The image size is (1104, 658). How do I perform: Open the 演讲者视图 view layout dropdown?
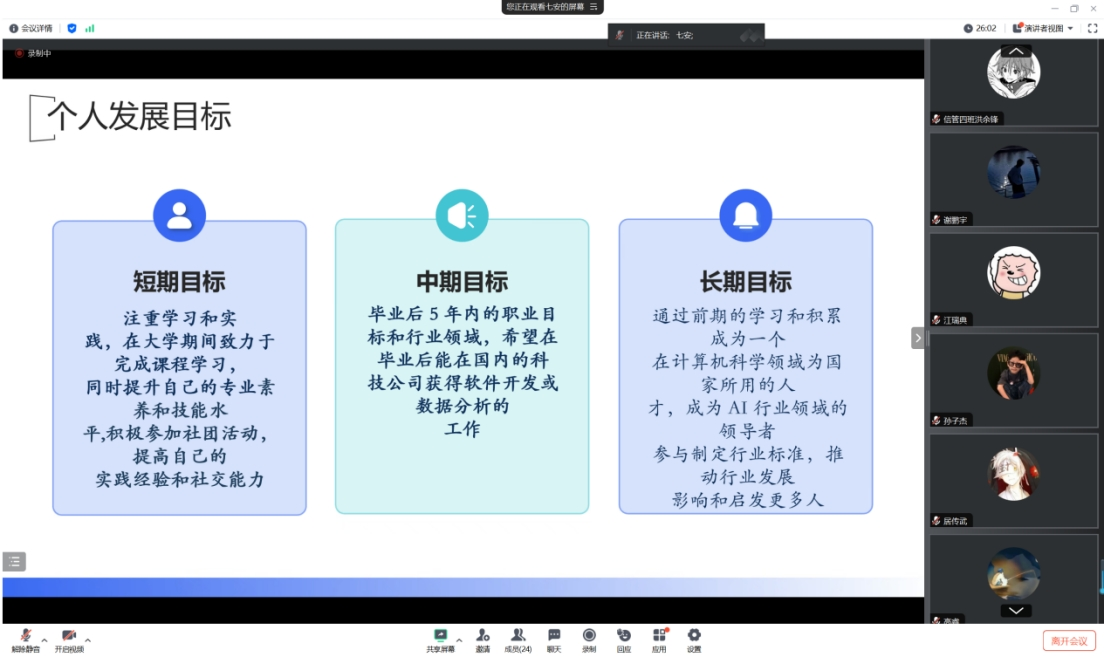coord(1043,28)
